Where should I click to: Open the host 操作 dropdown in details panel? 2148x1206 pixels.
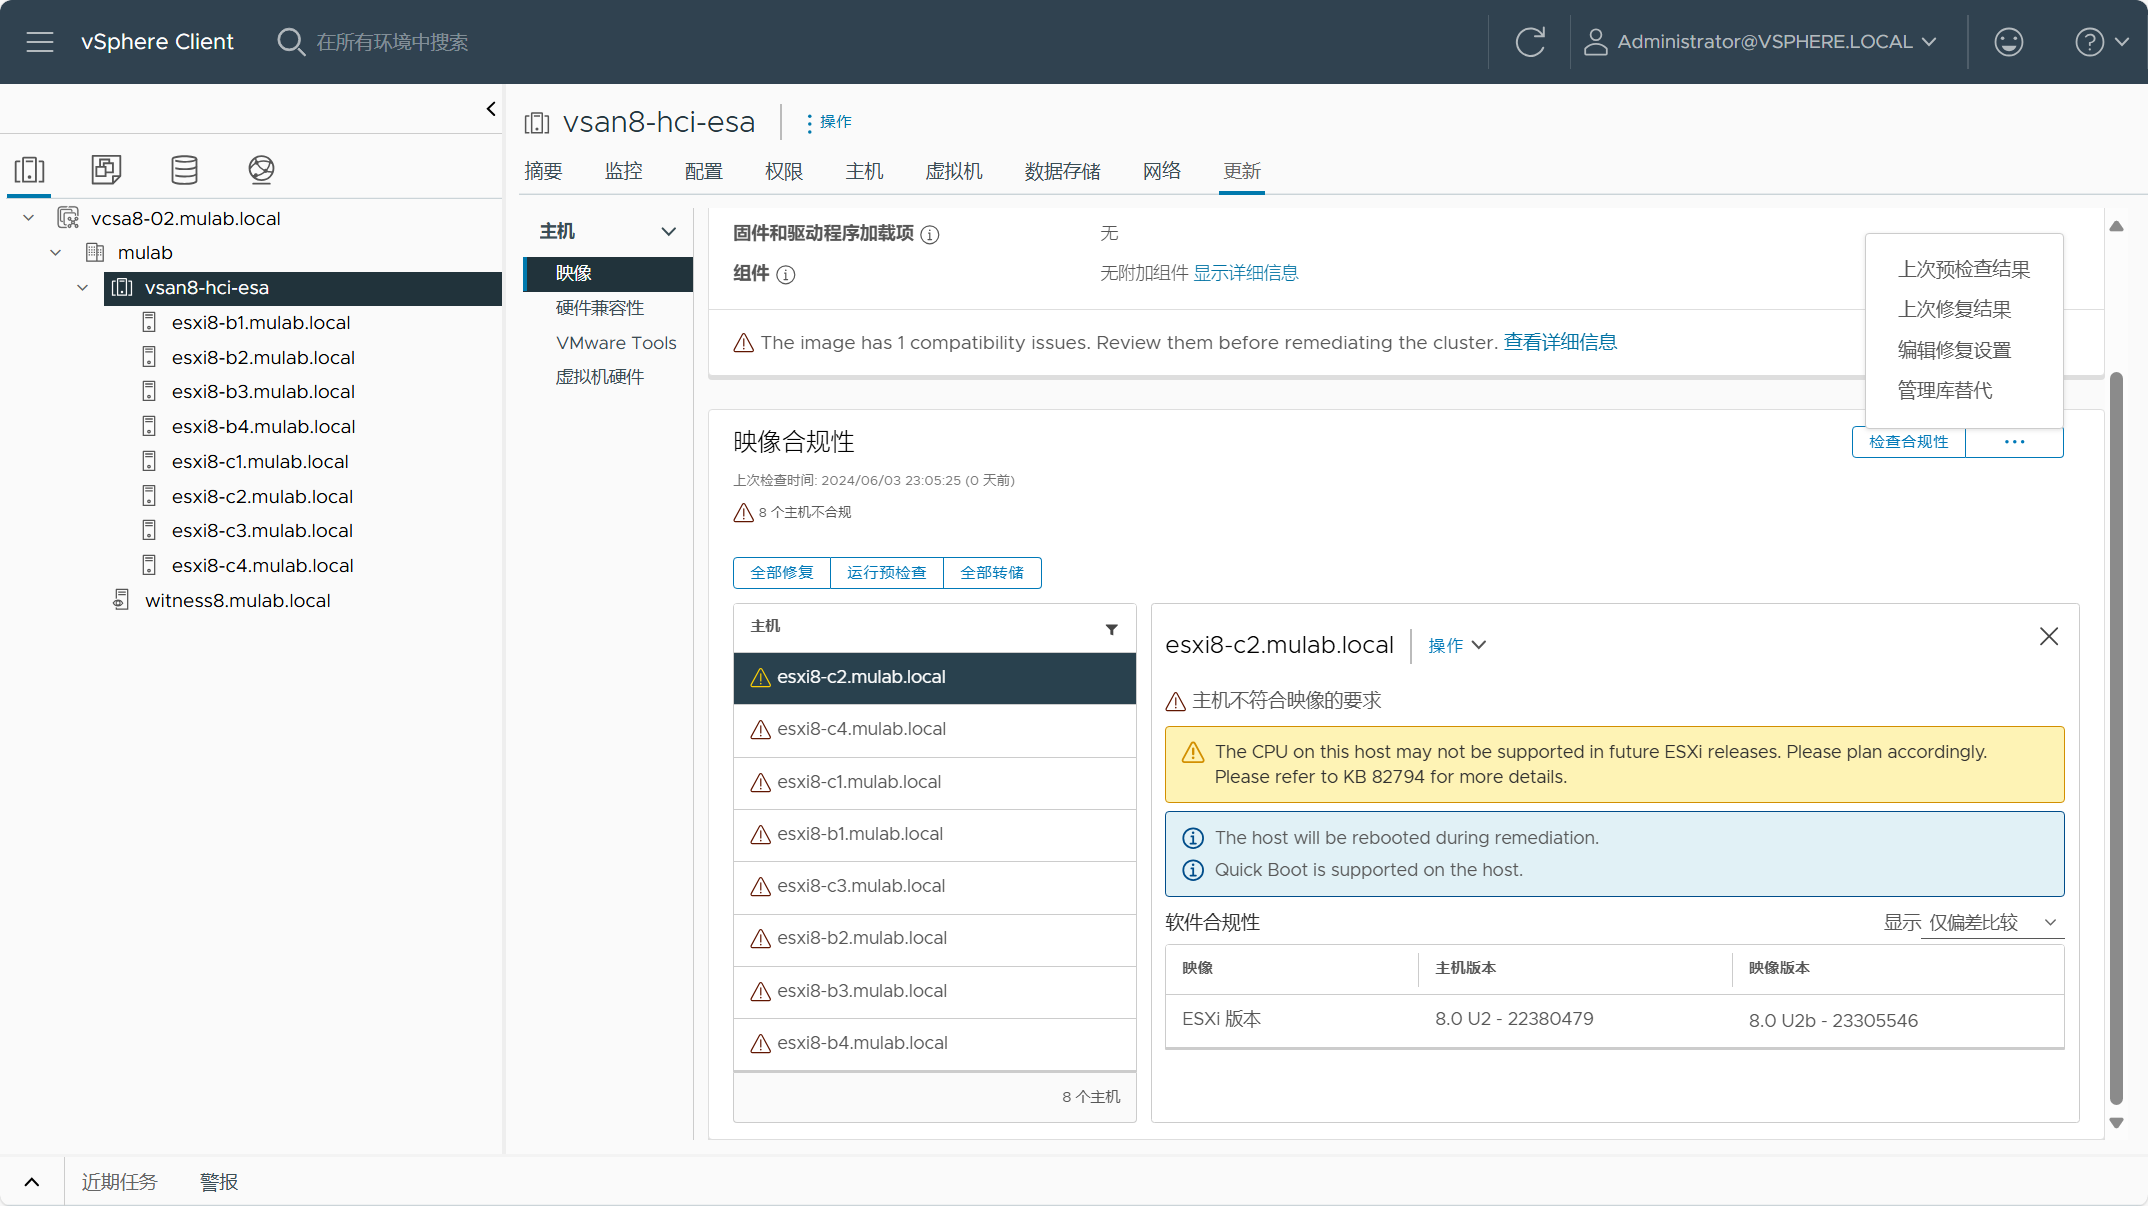click(1457, 646)
